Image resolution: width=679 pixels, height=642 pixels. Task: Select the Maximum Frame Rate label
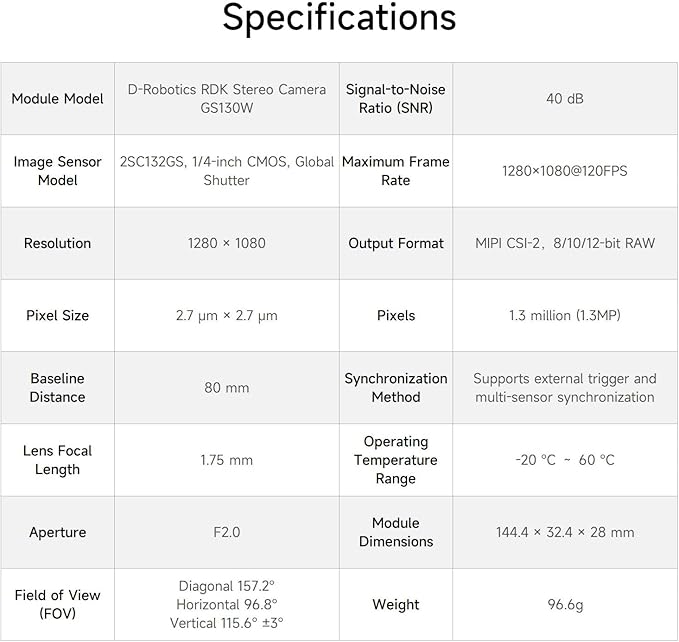[x=396, y=171]
